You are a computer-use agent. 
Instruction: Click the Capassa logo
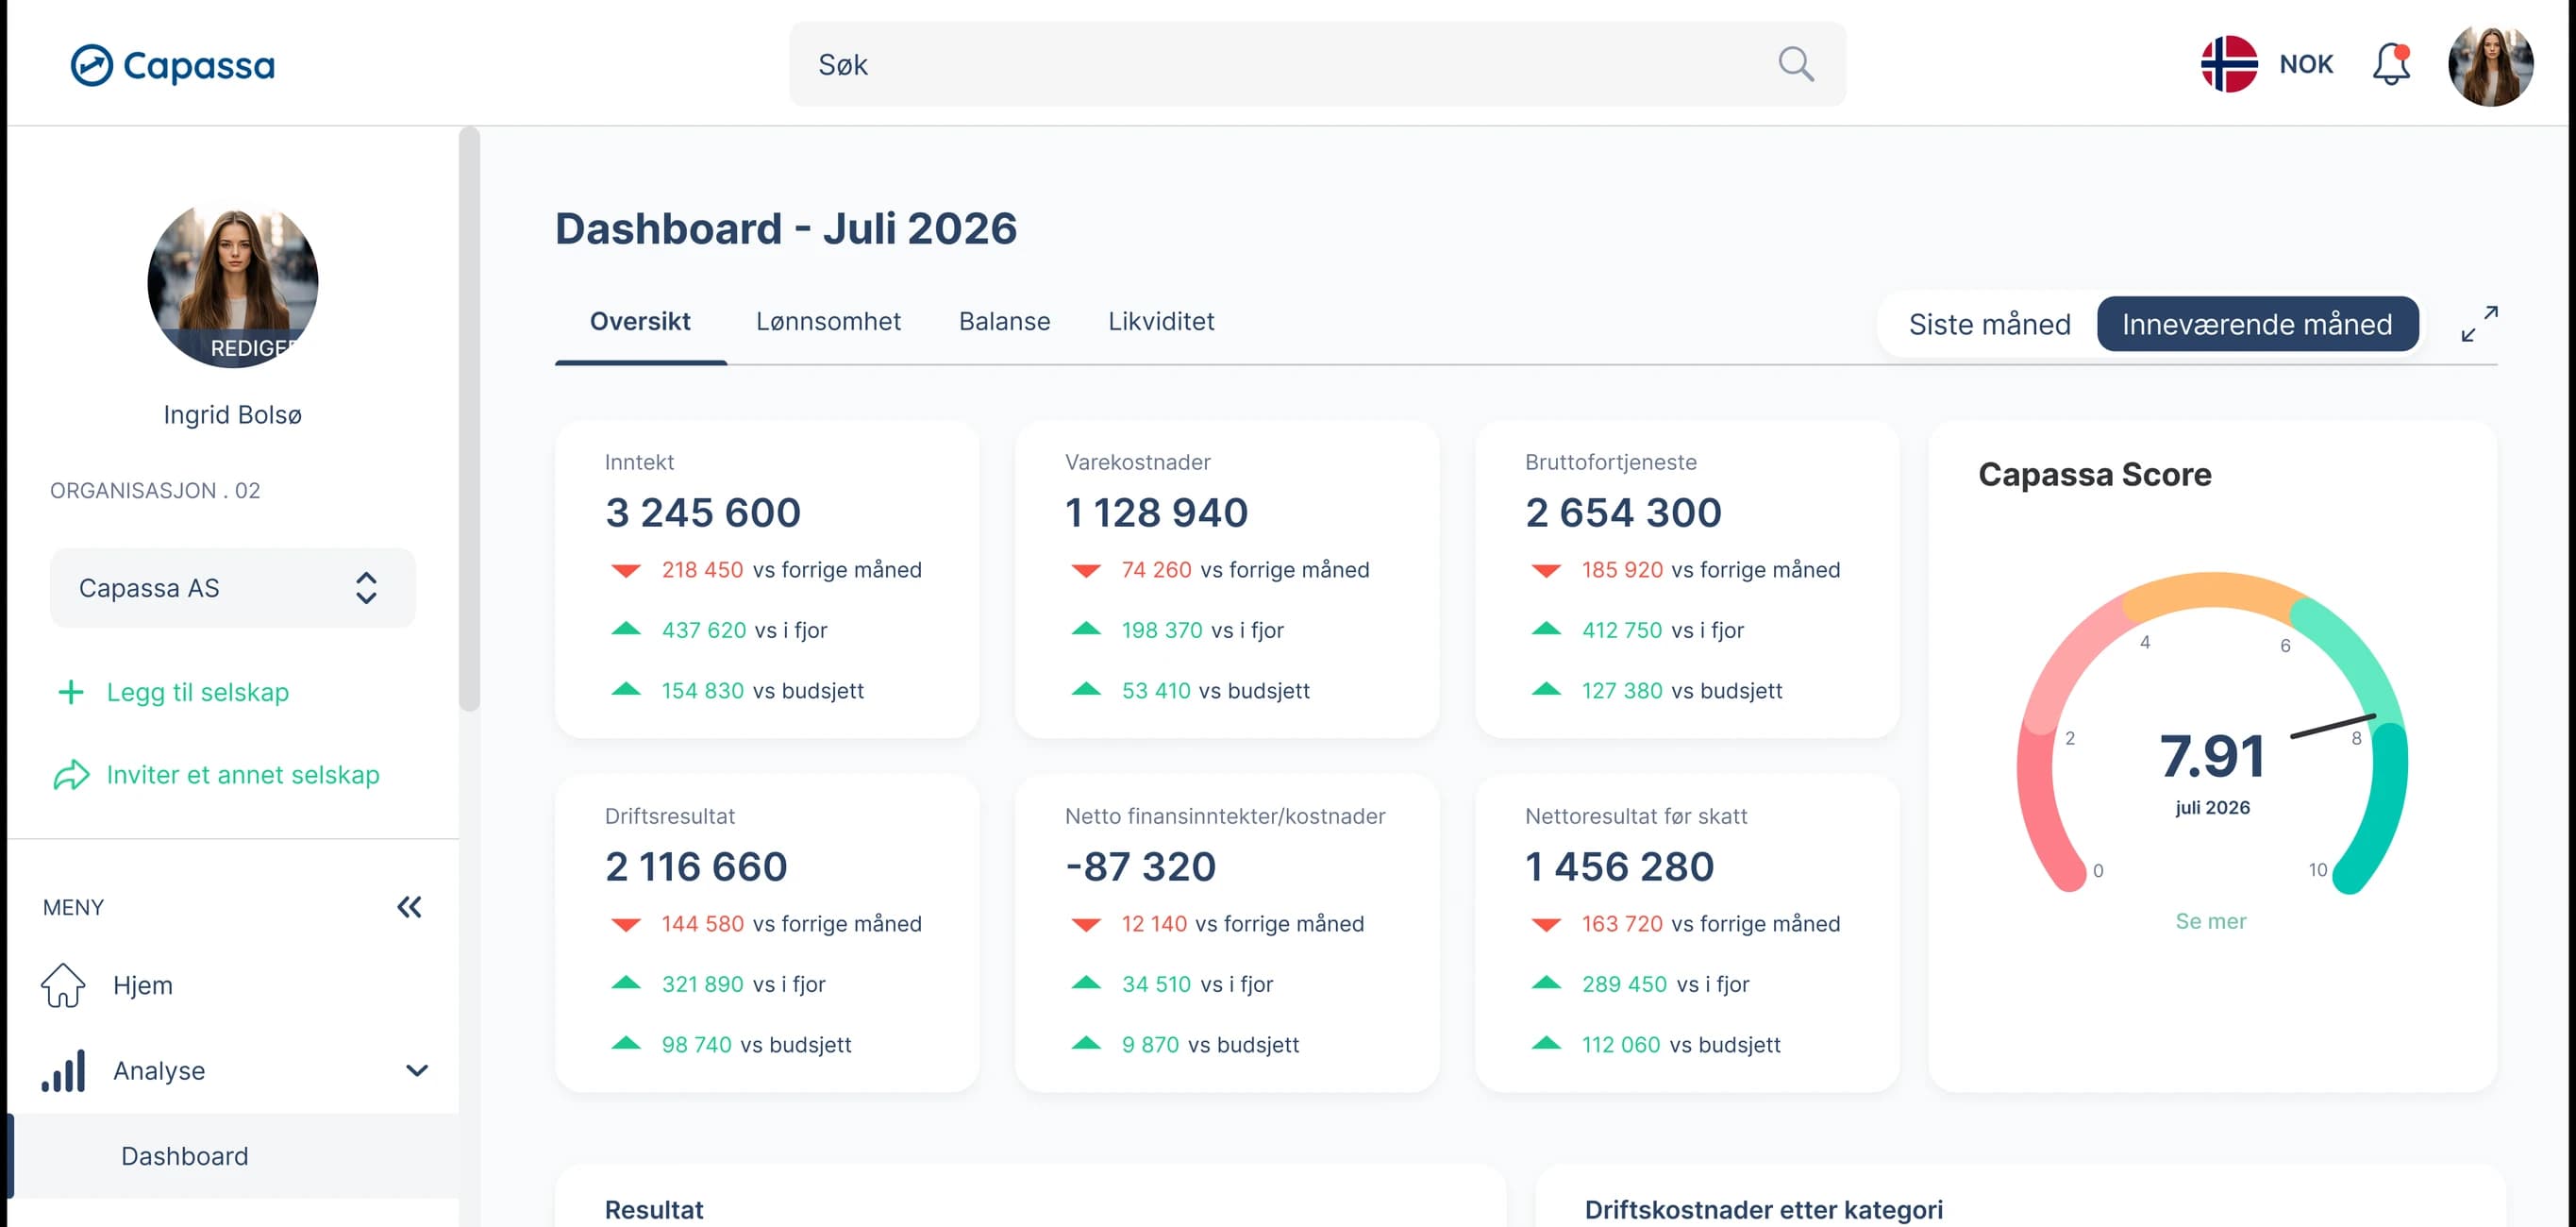pyautogui.click(x=172, y=65)
